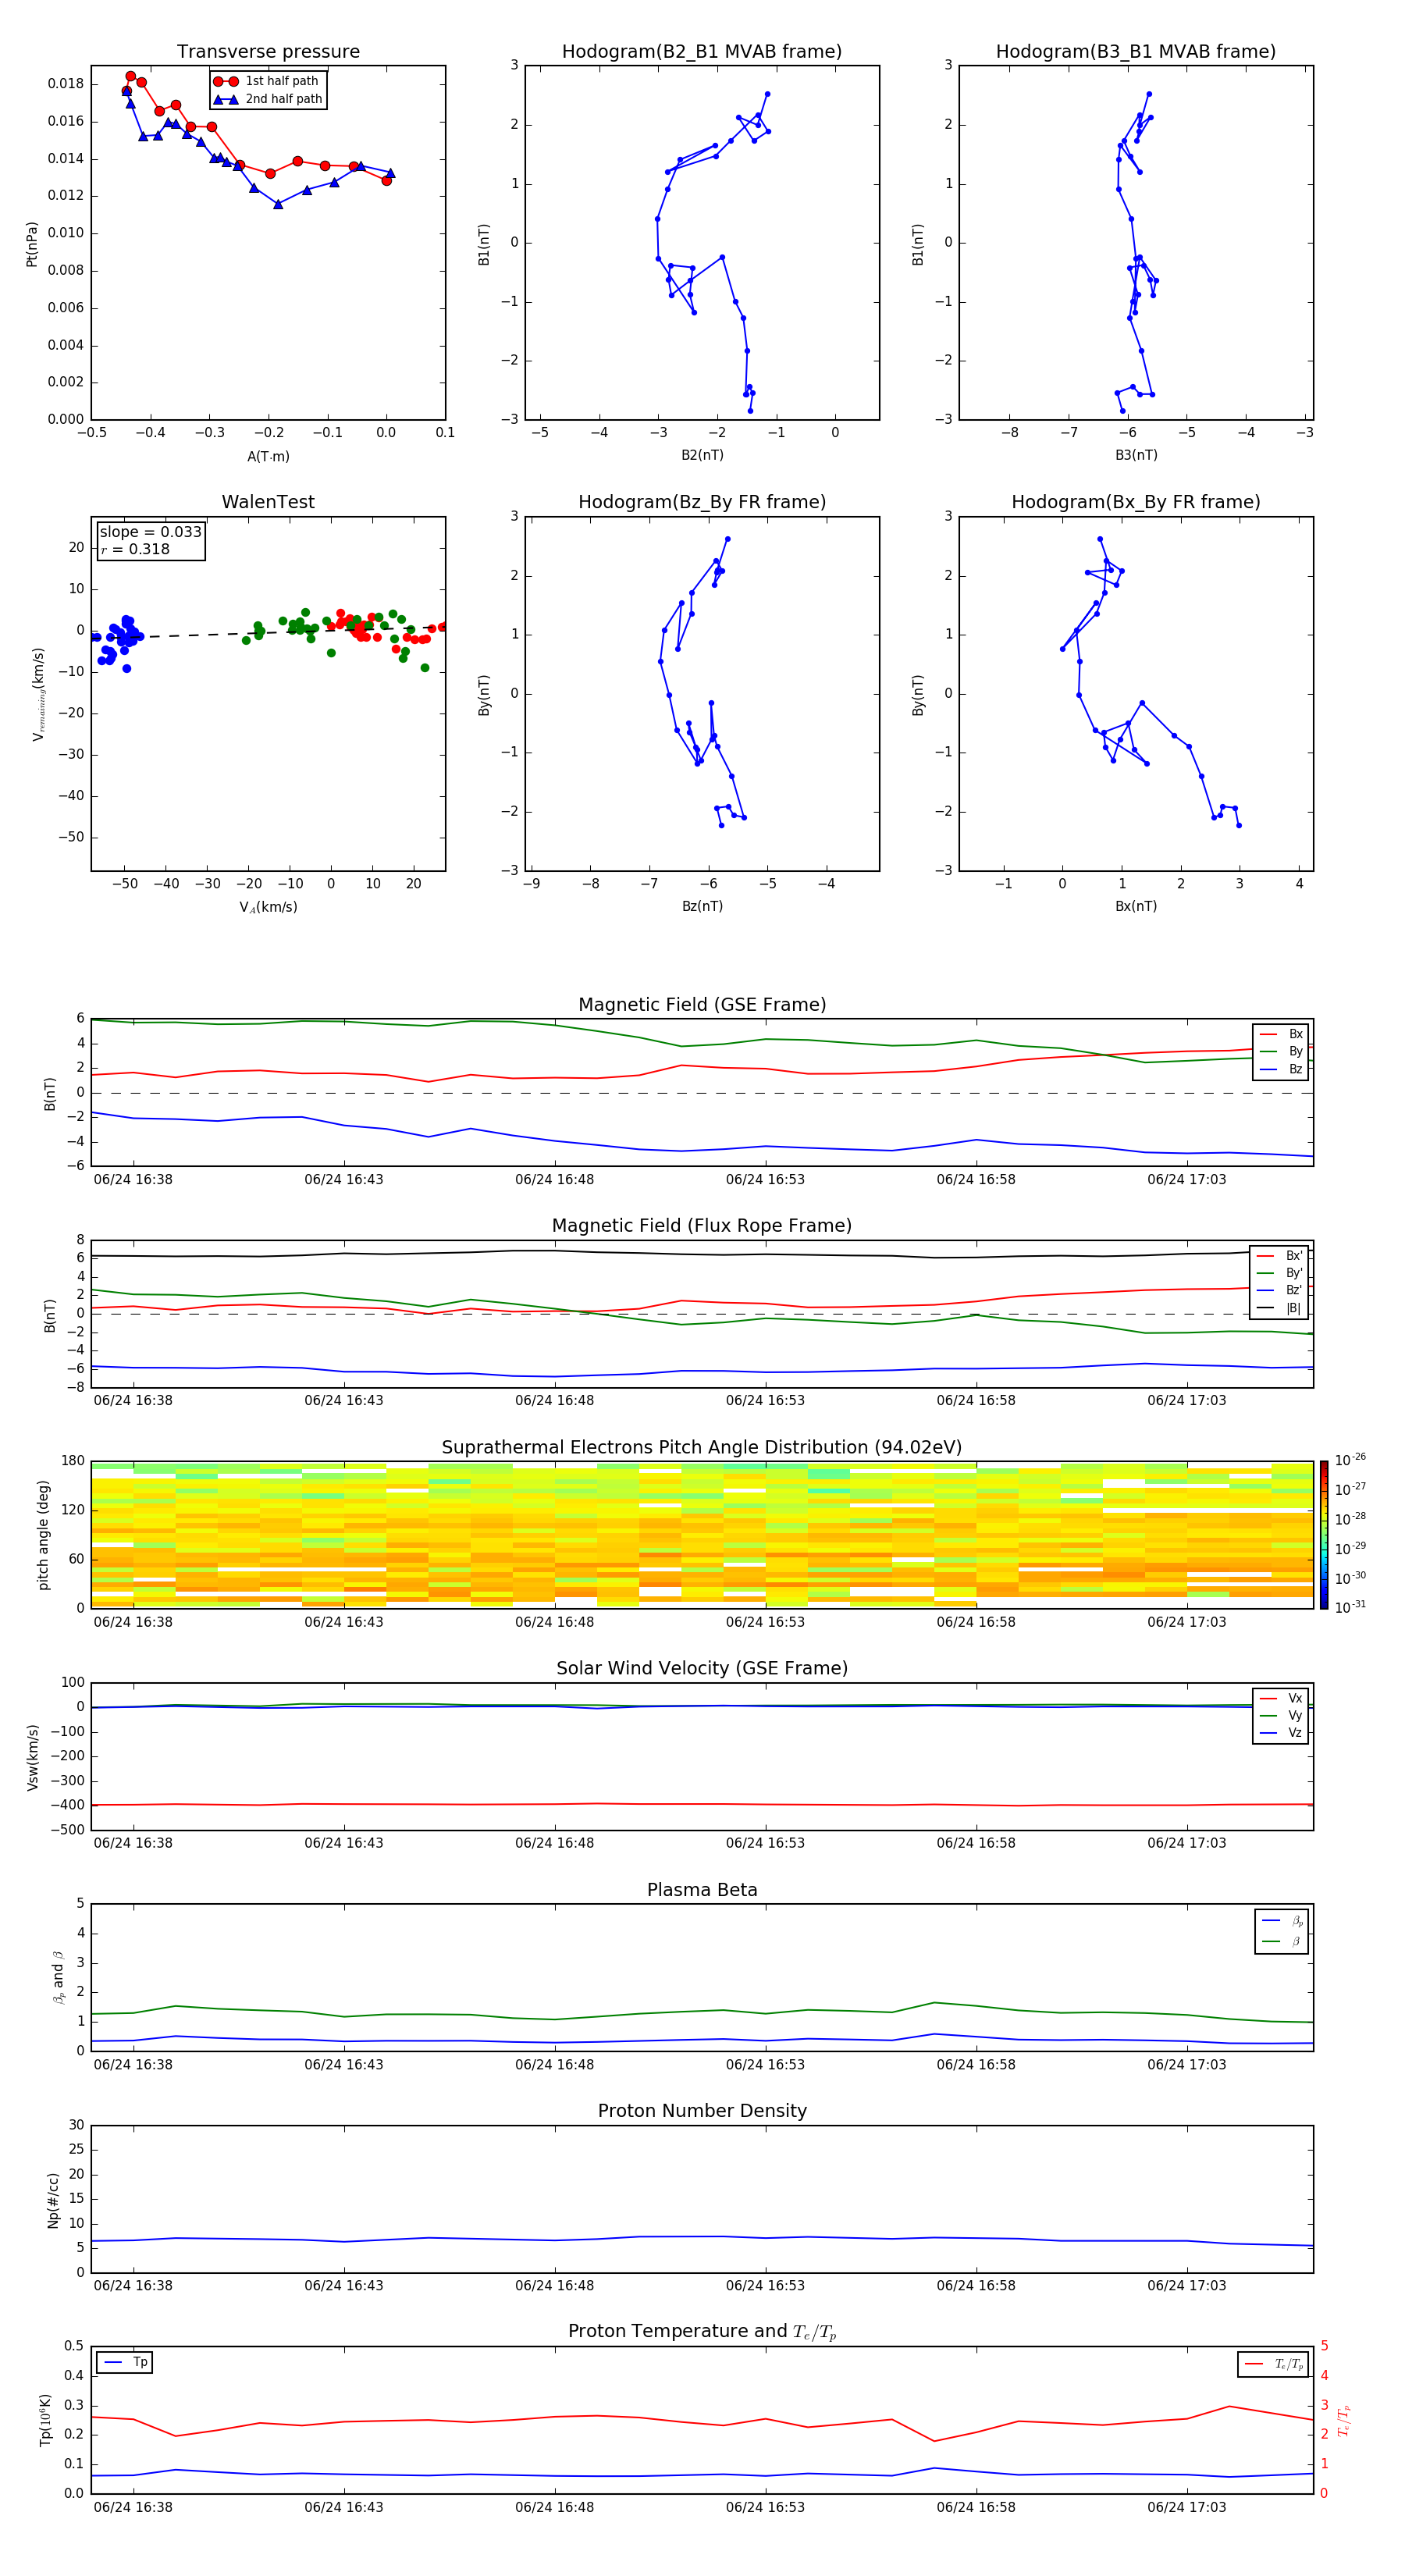Click the By legend entry in GSE panel

[x=1281, y=1051]
